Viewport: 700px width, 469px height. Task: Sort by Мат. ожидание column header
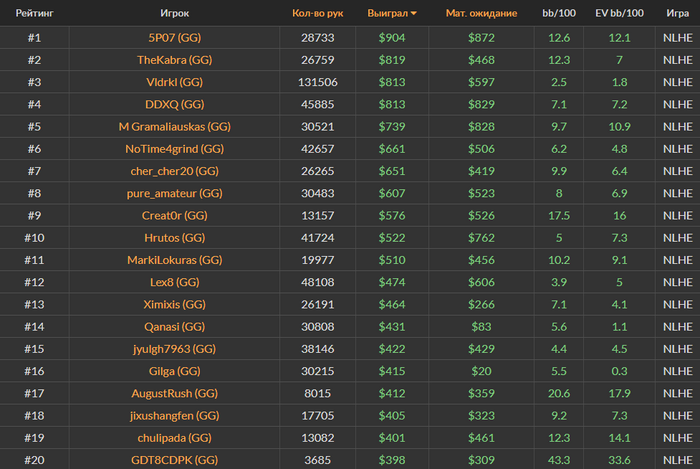click(x=481, y=14)
